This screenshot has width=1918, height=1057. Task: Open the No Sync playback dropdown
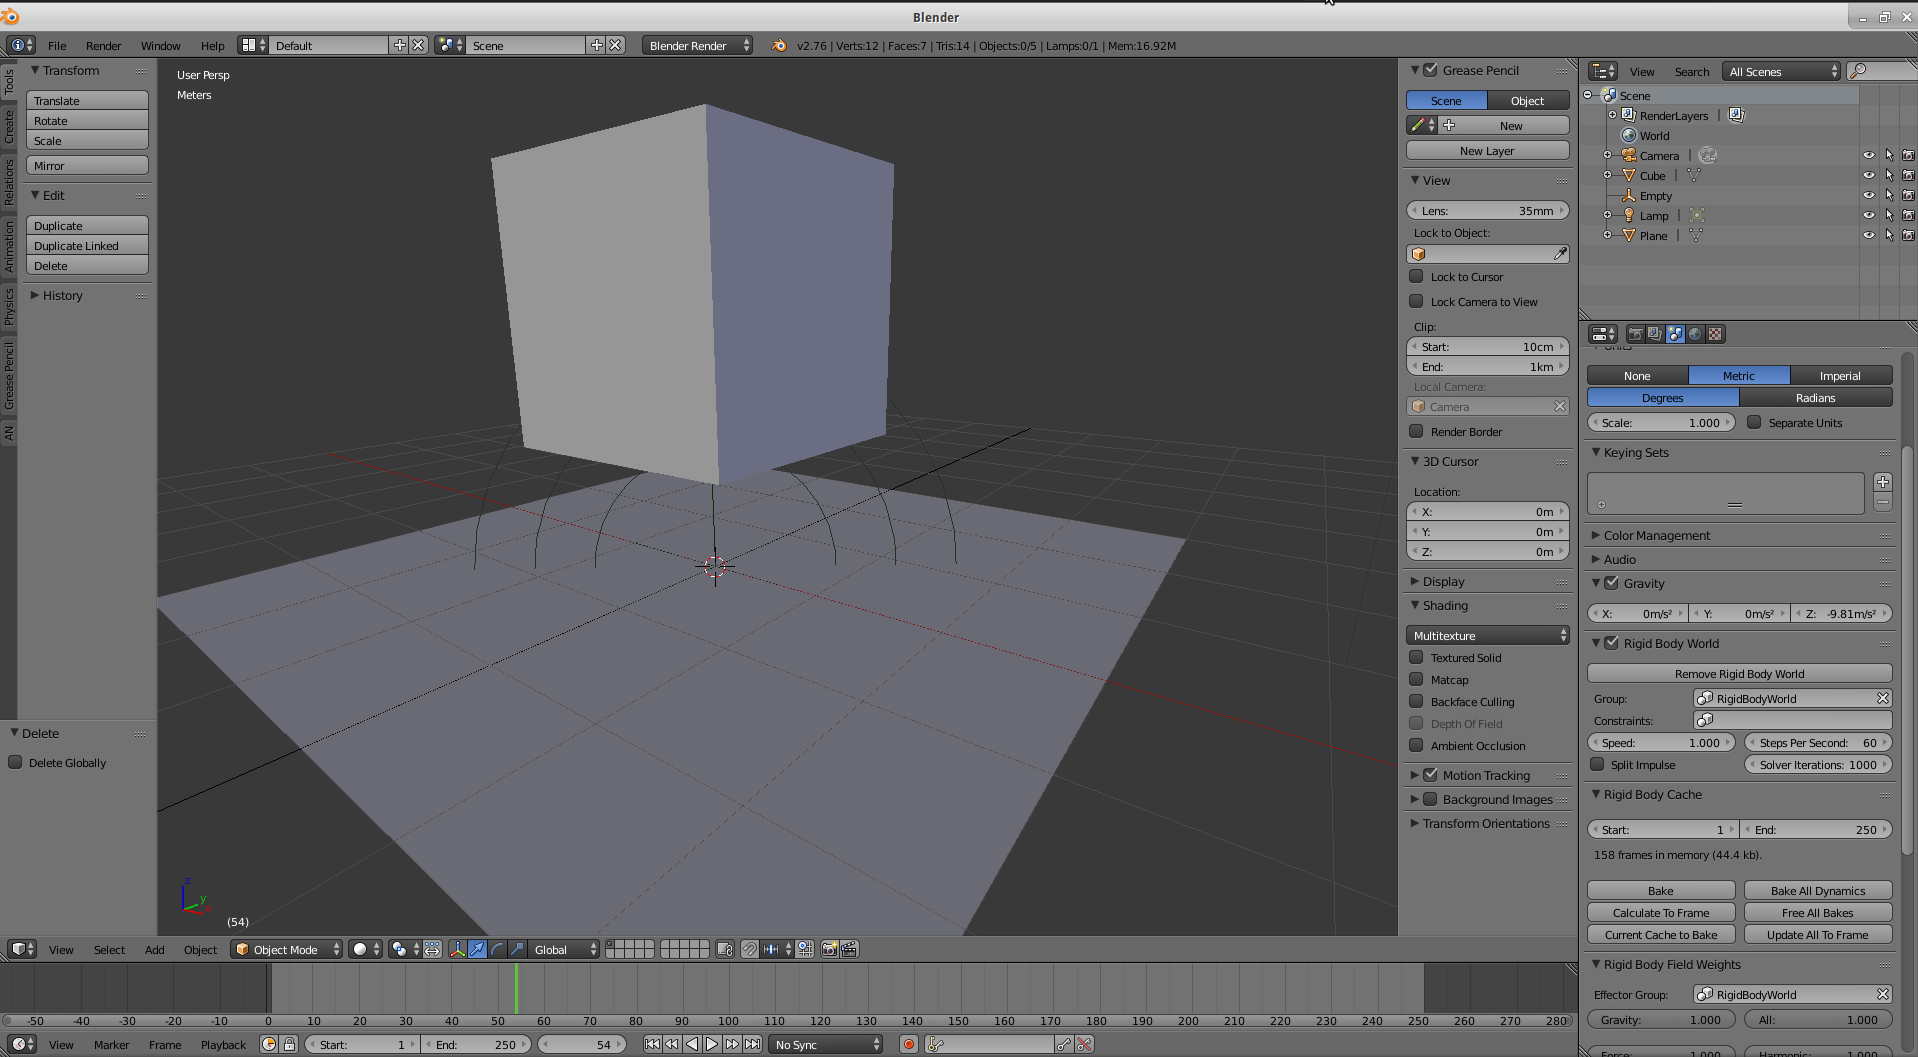coord(826,1044)
